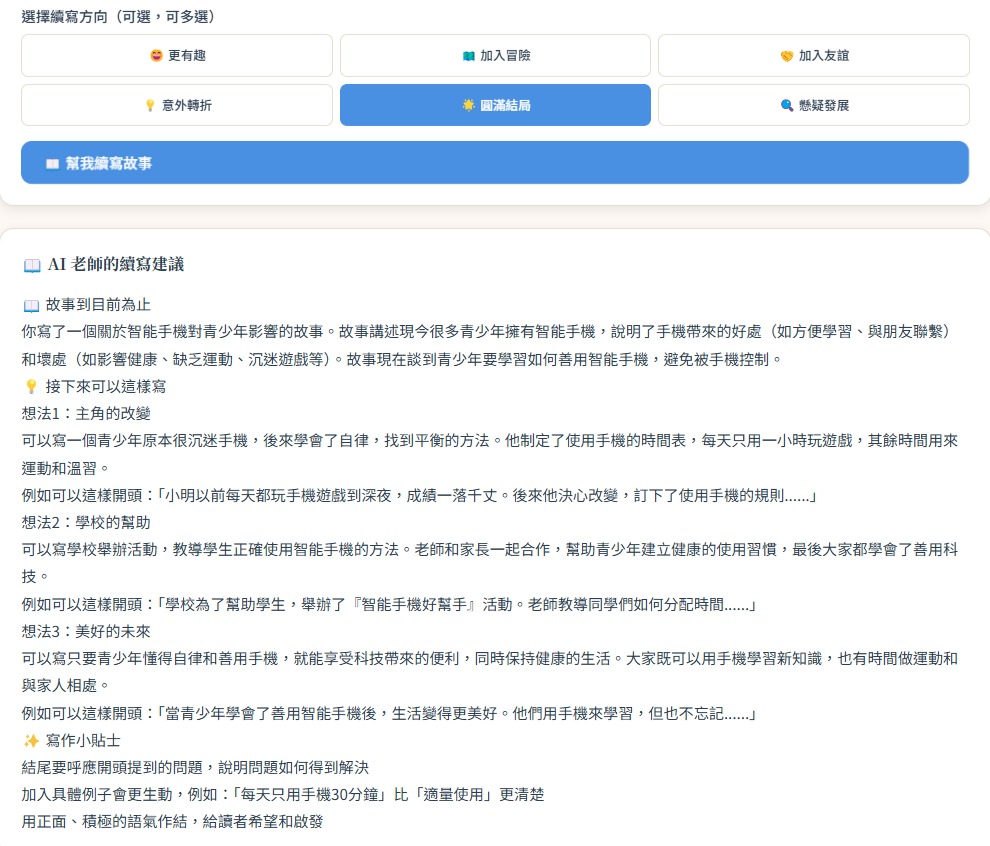Click the paragraph starting 可以寫一個青少年原本很沉迷
The width and height of the screenshot is (990, 846).
click(x=490, y=454)
